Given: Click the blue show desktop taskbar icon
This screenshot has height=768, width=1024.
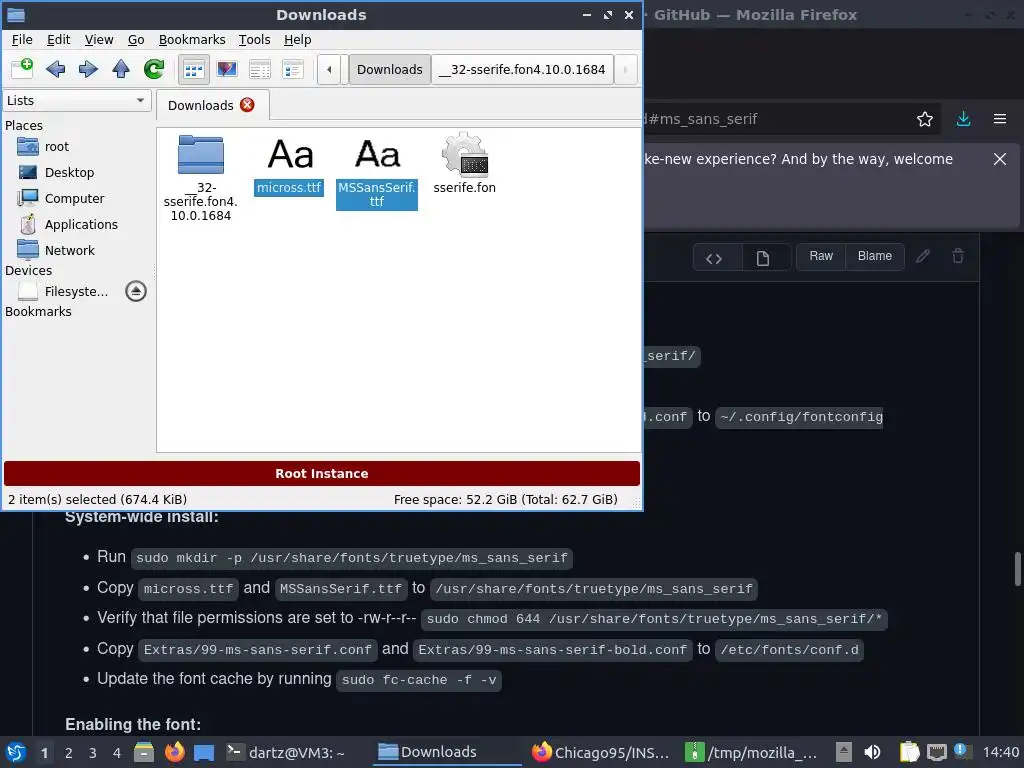Looking at the screenshot, I should pyautogui.click(x=204, y=752).
